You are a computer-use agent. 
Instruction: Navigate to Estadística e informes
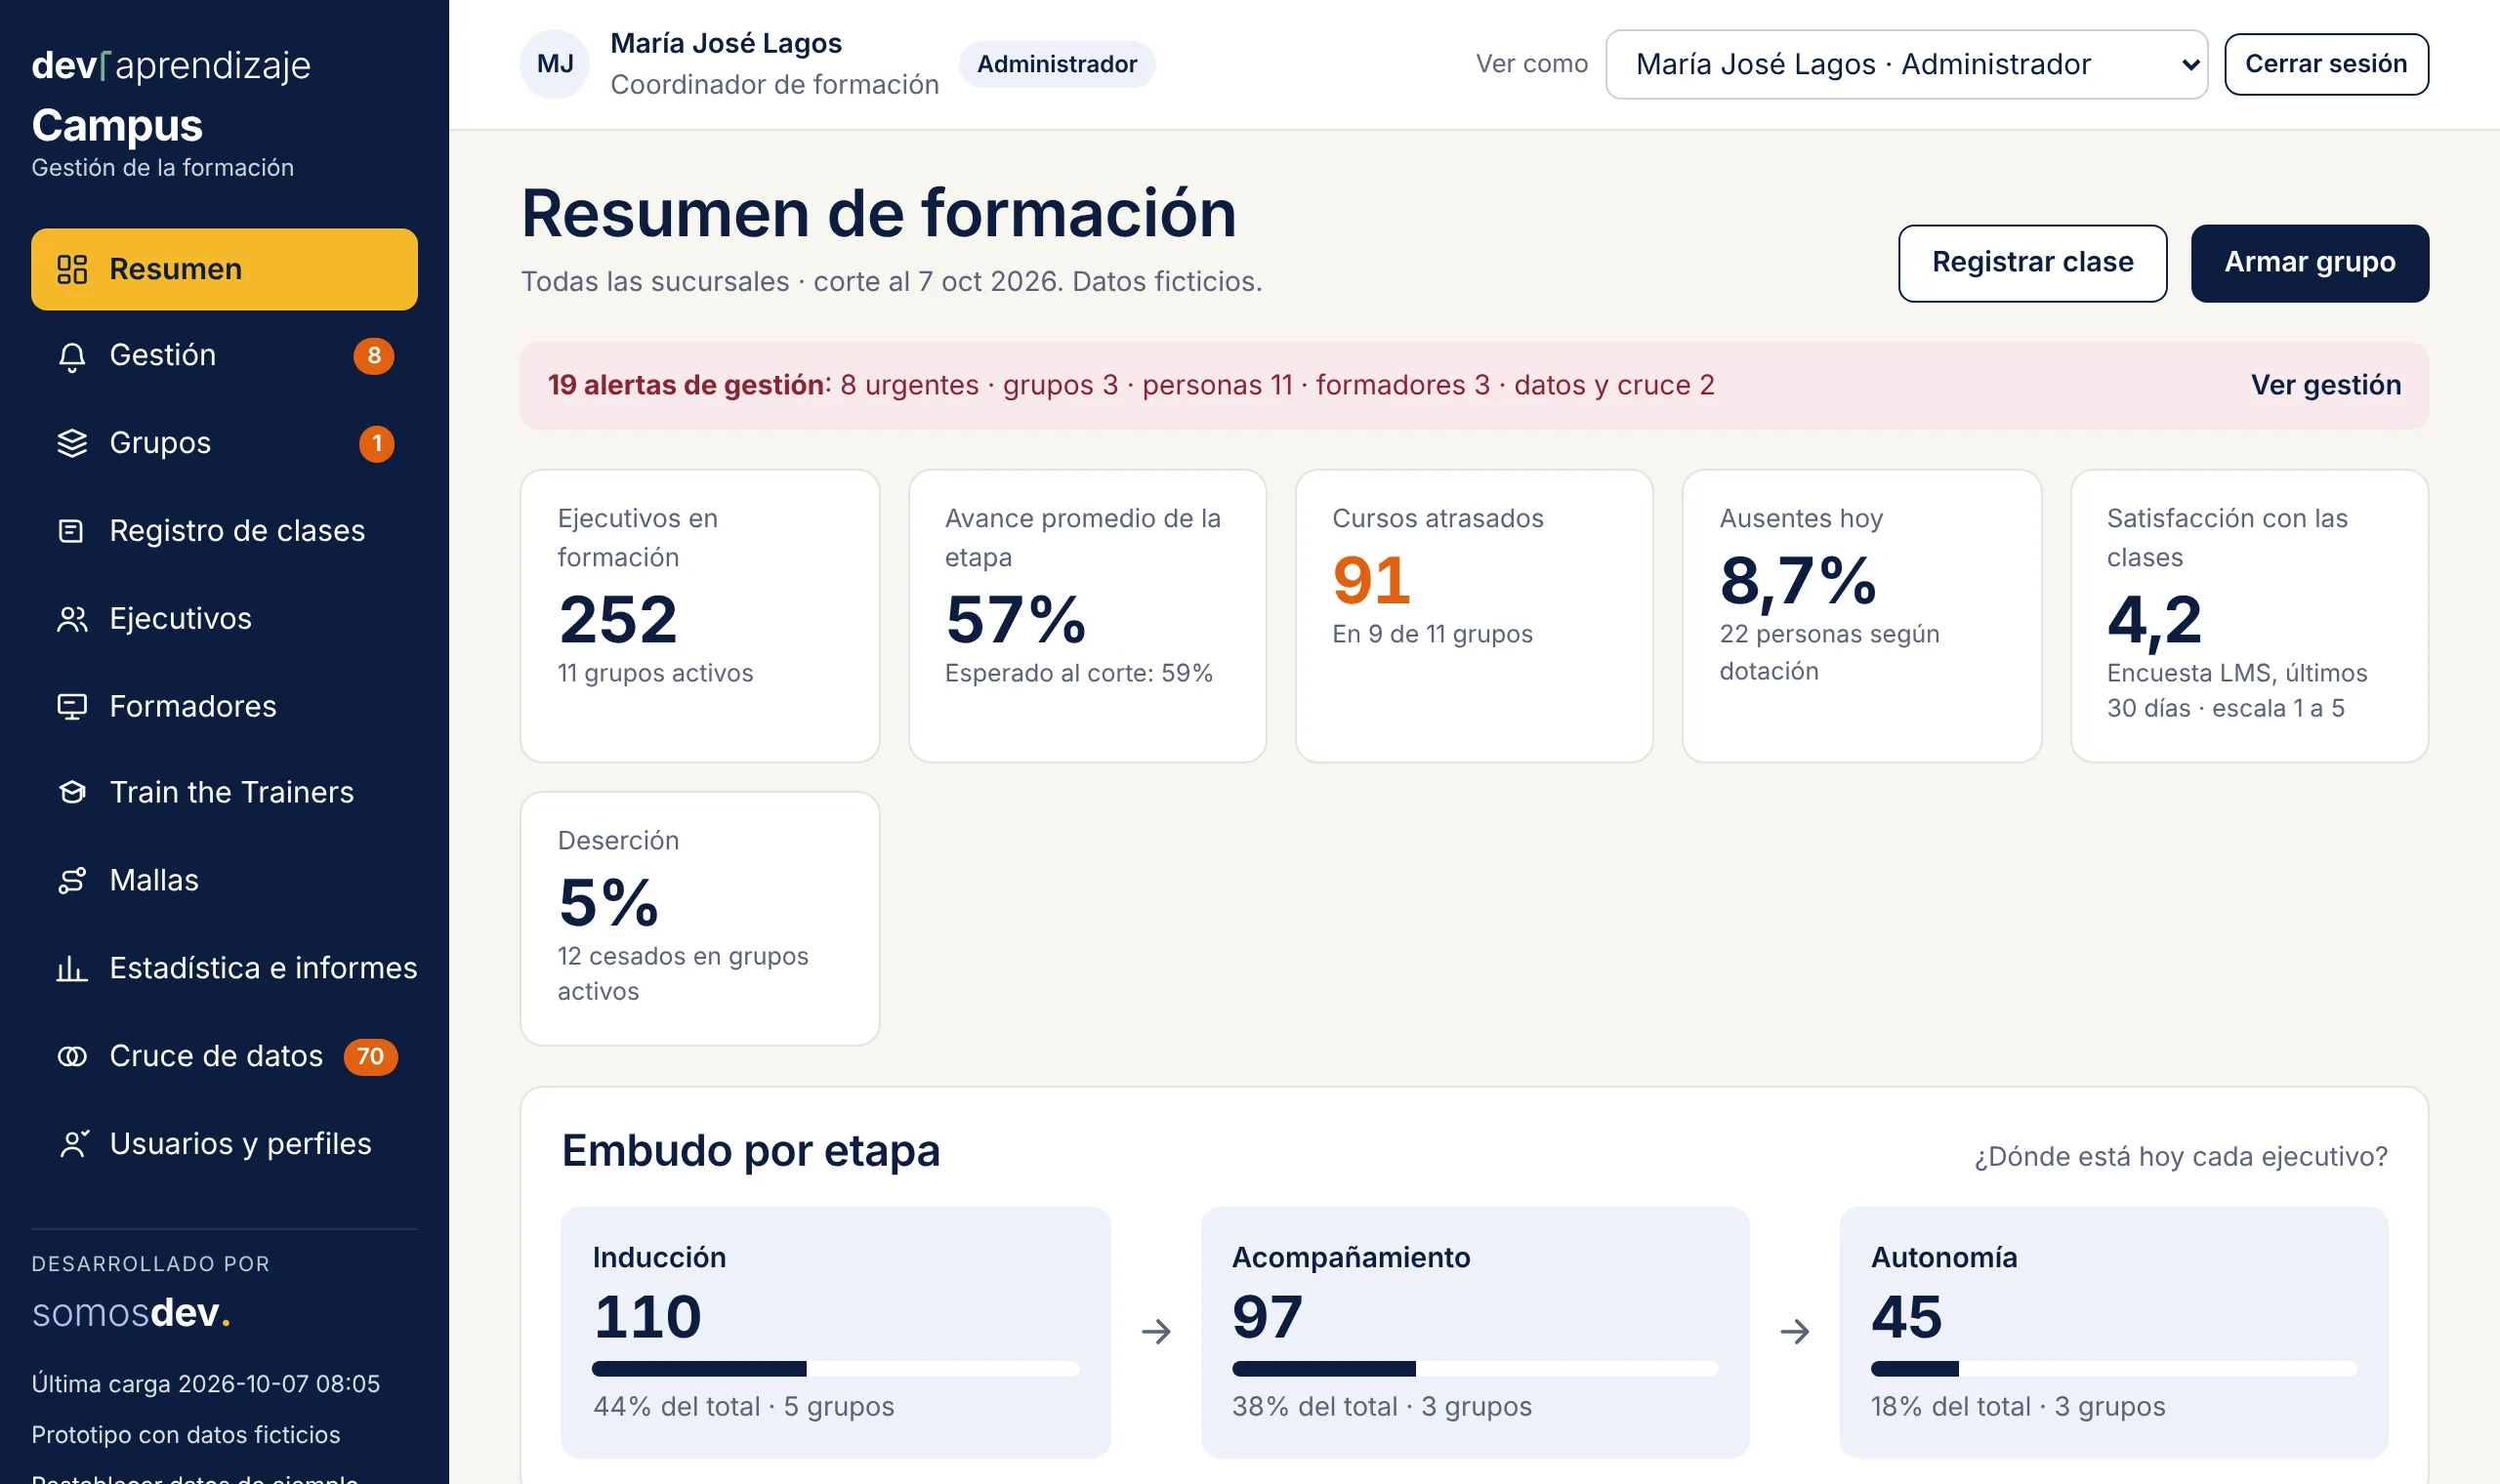(224, 969)
